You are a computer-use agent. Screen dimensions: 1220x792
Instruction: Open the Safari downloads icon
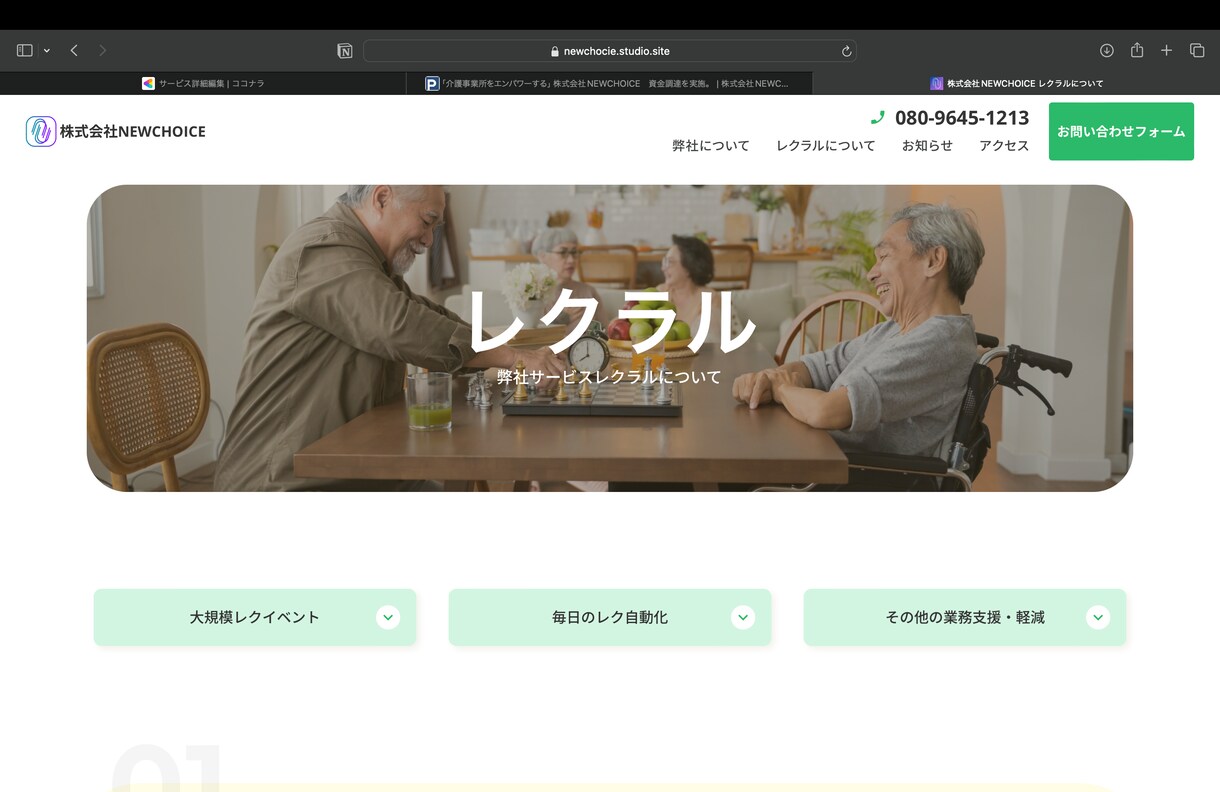point(1107,50)
